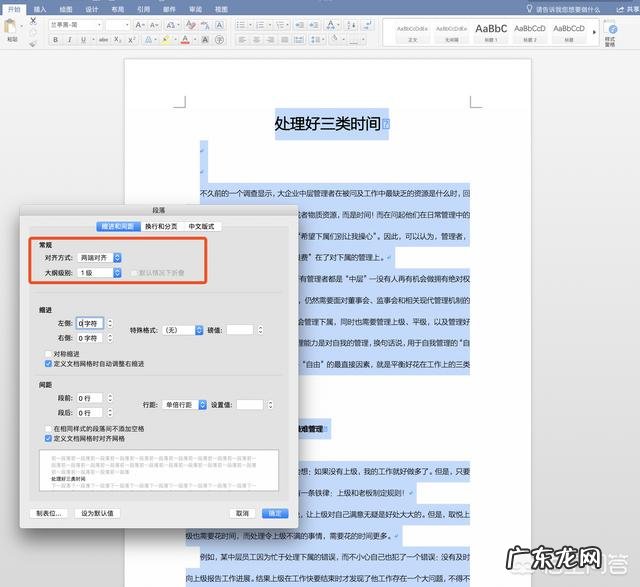Click the align right icon
Viewport: 640px width, 587px height.
[270, 40]
